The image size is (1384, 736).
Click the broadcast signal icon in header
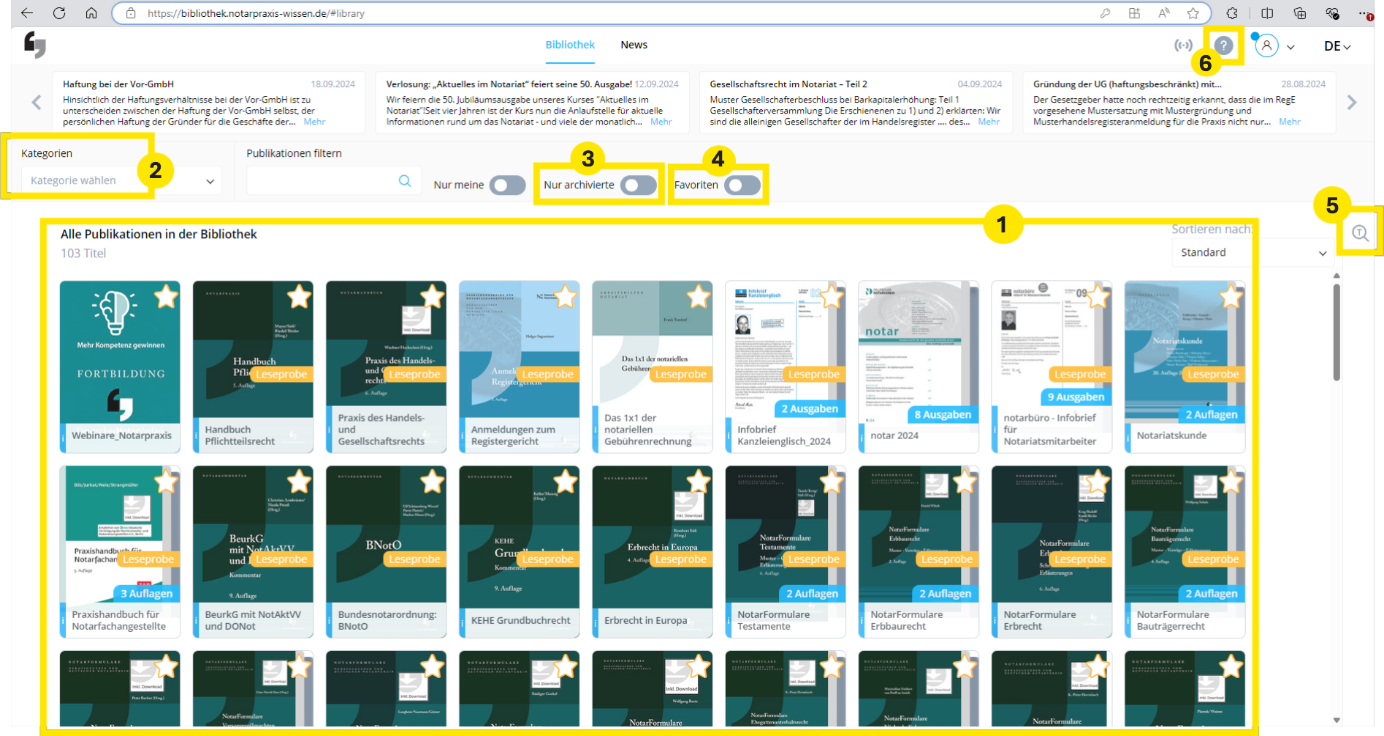(x=1183, y=46)
